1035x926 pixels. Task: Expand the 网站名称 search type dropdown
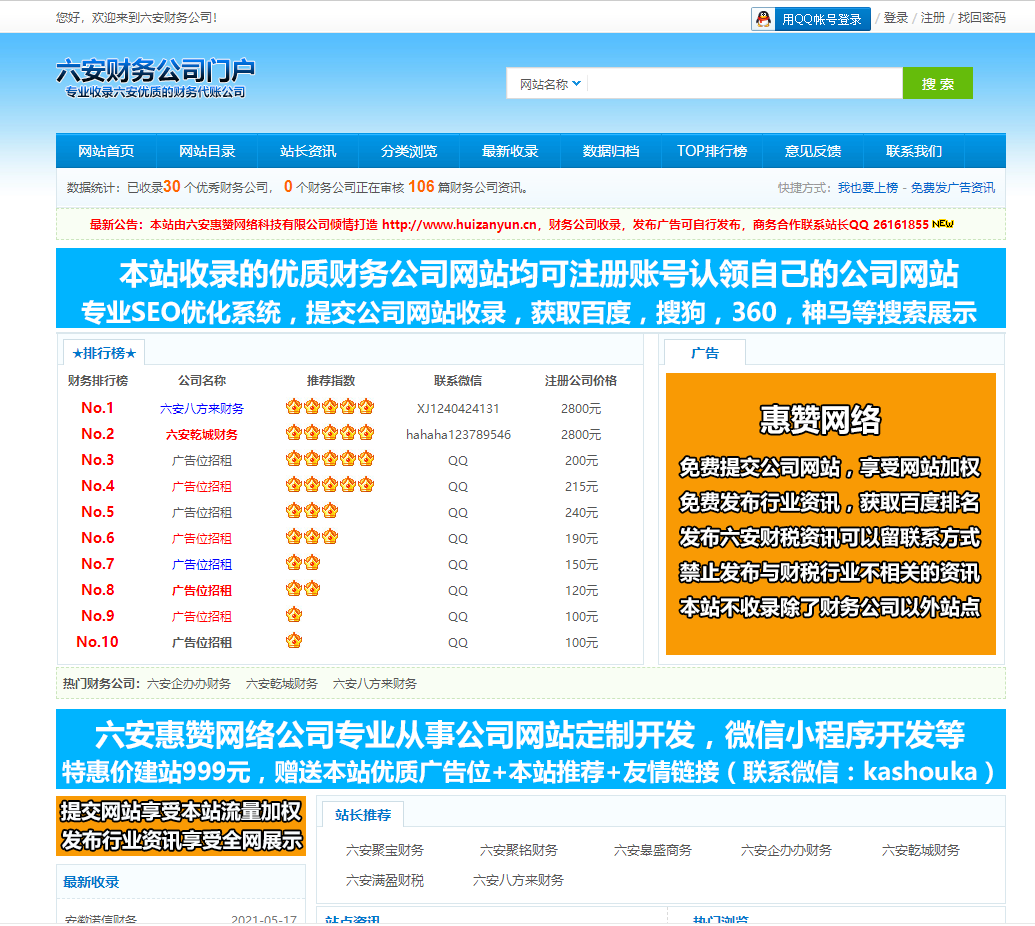pyautogui.click(x=551, y=84)
